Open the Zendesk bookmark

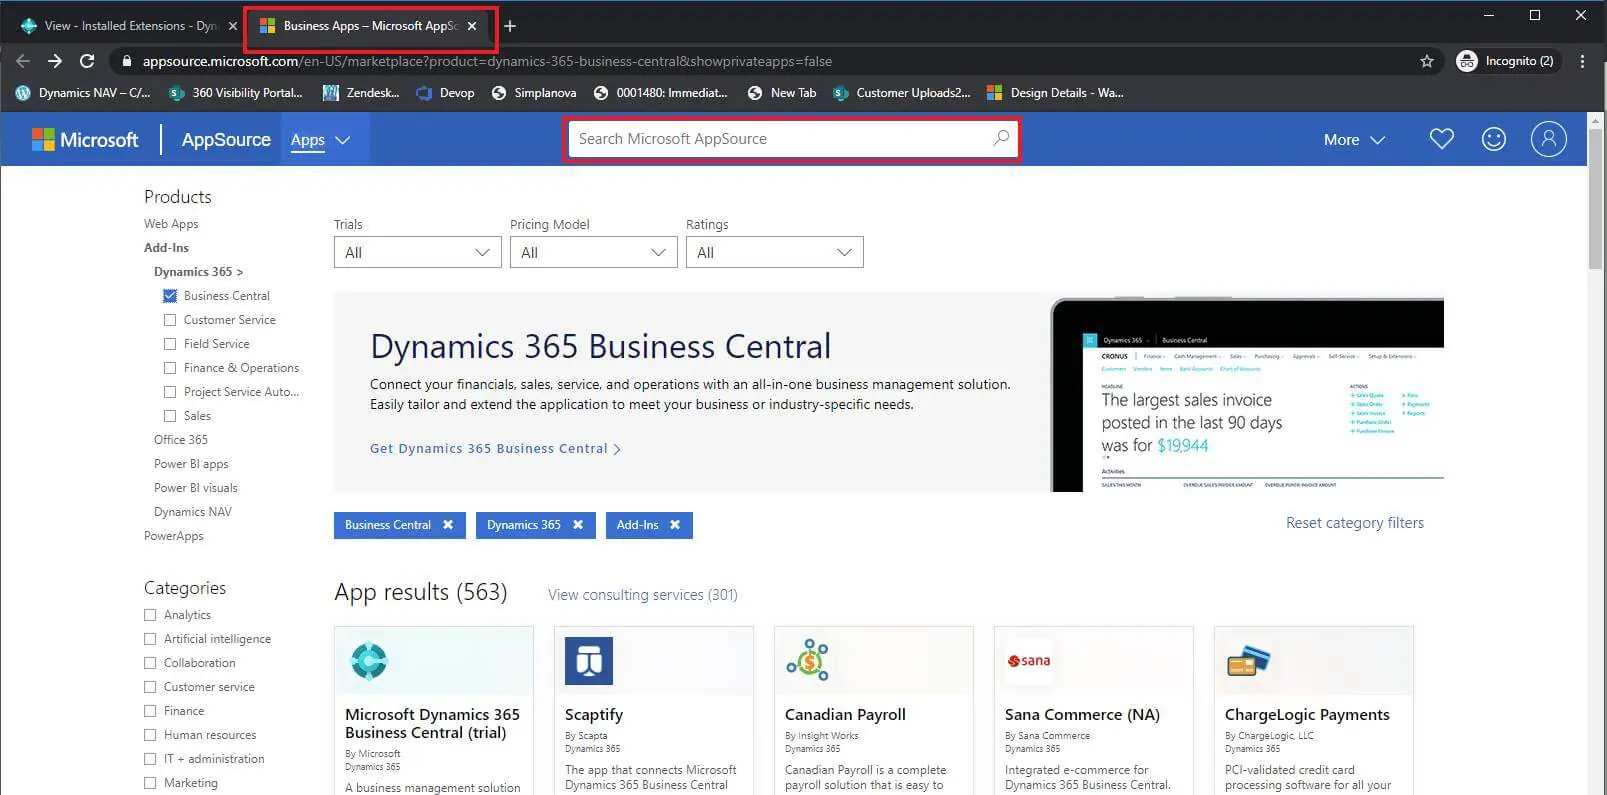pyautogui.click(x=361, y=93)
